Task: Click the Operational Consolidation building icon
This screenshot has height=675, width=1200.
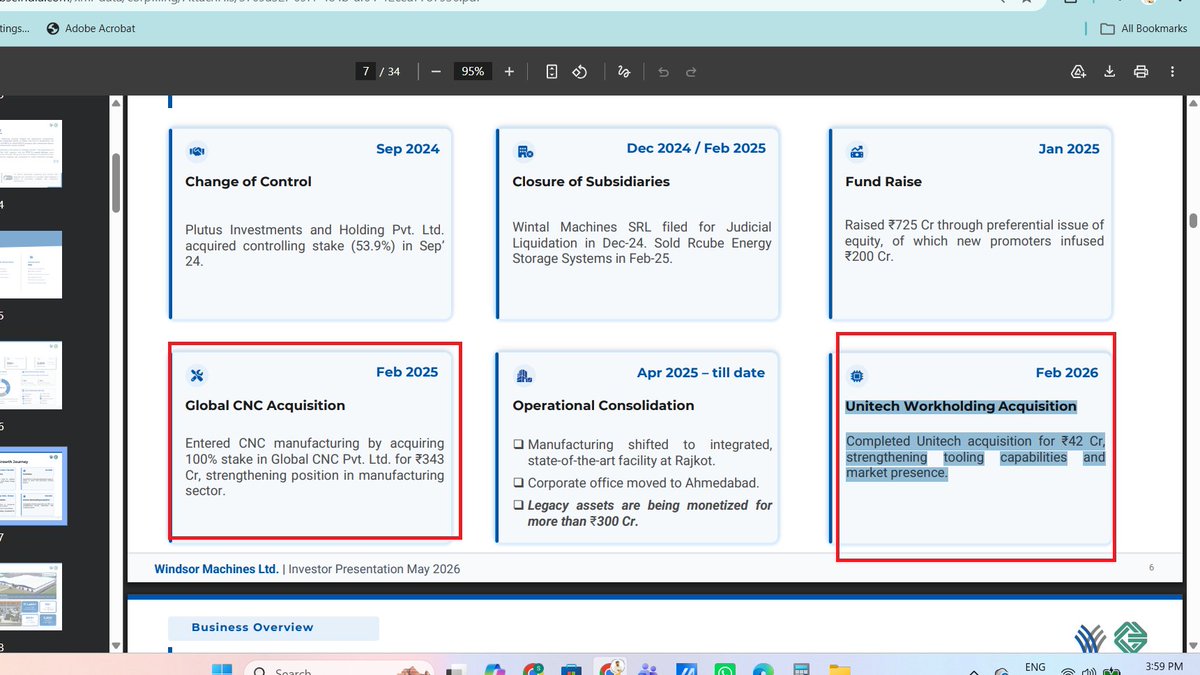Action: (524, 375)
